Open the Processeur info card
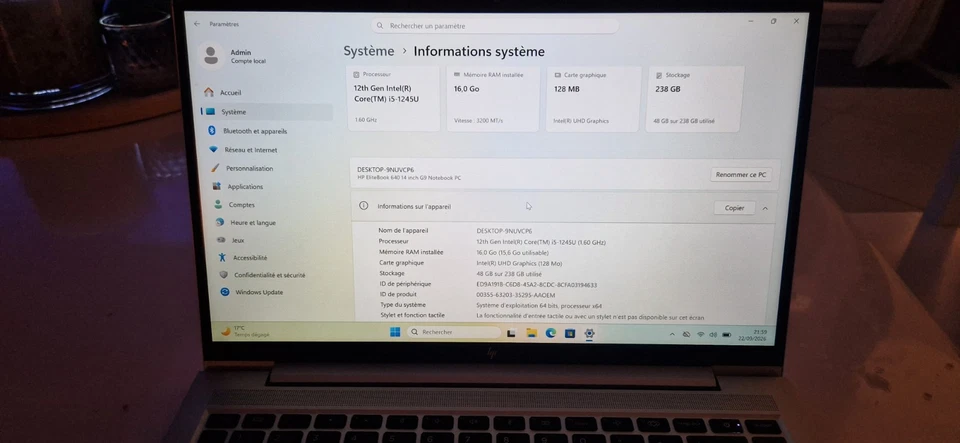 click(x=394, y=98)
